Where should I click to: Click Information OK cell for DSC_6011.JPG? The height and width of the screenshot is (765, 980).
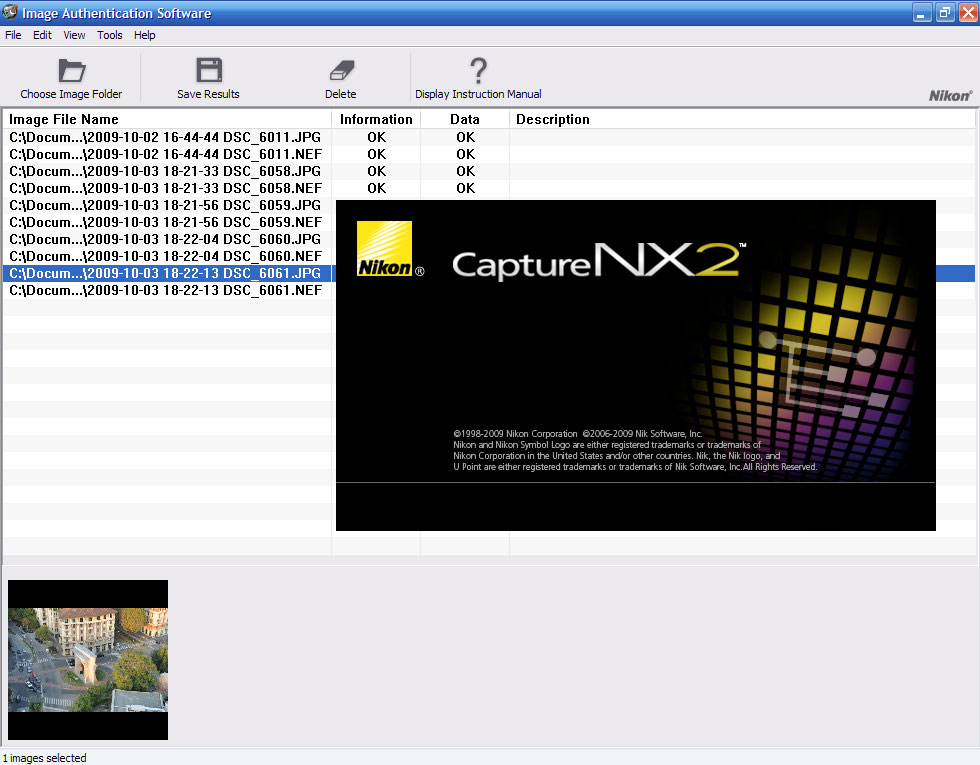pos(377,138)
